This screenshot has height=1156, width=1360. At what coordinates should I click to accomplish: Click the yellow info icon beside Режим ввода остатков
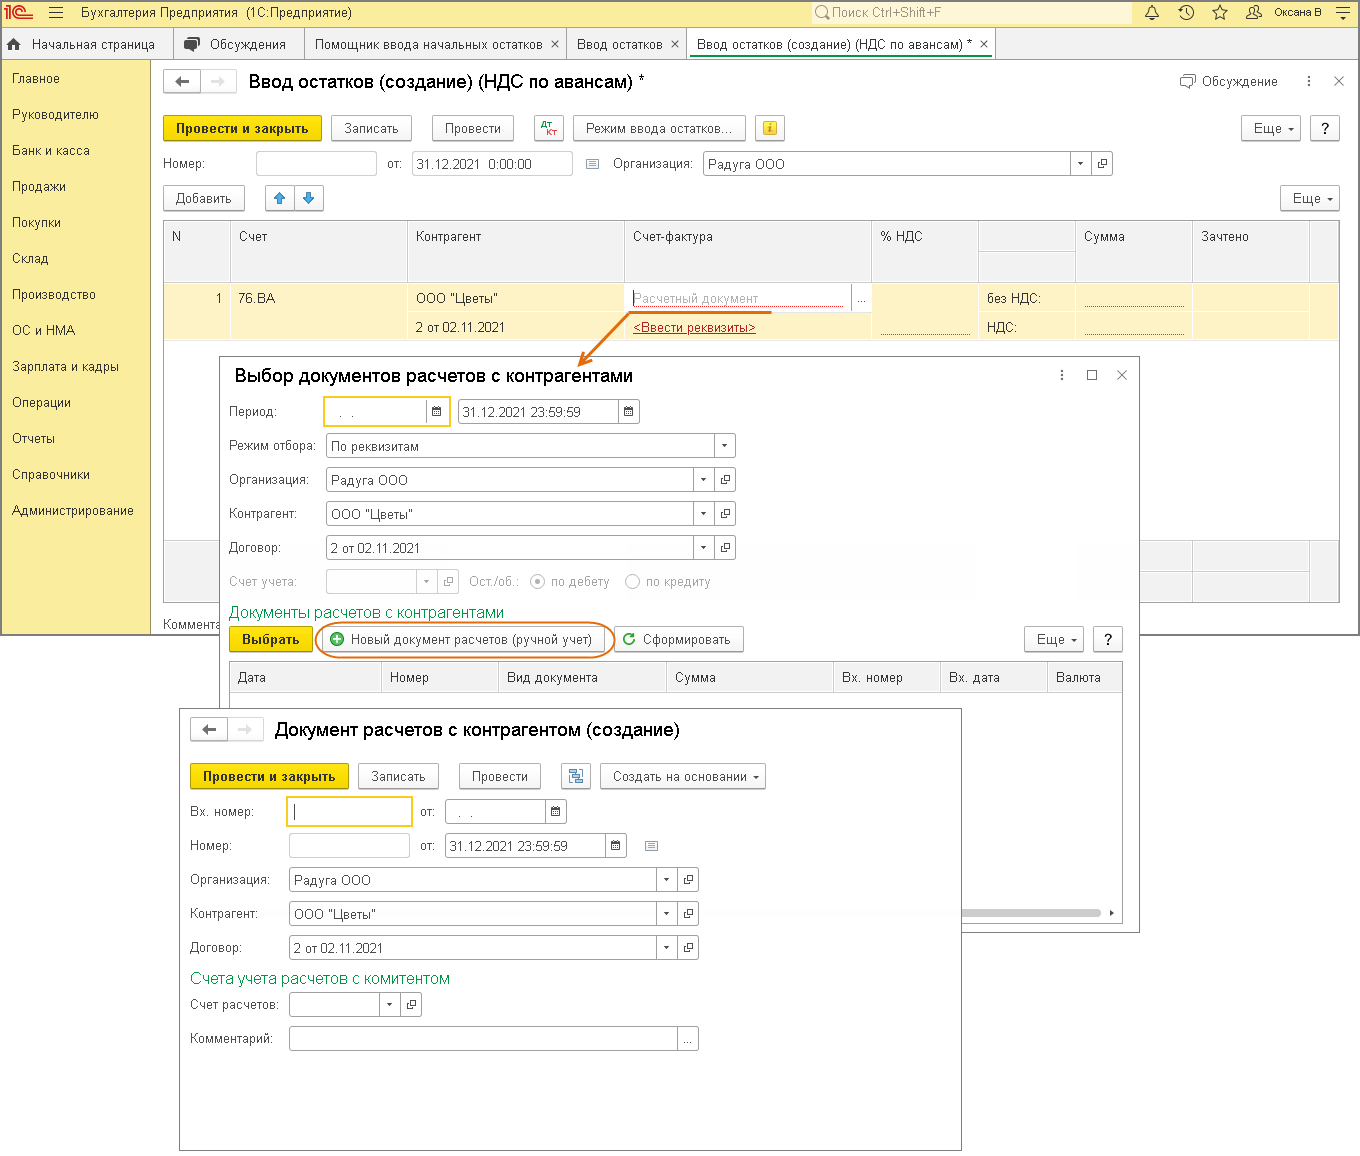(x=769, y=128)
